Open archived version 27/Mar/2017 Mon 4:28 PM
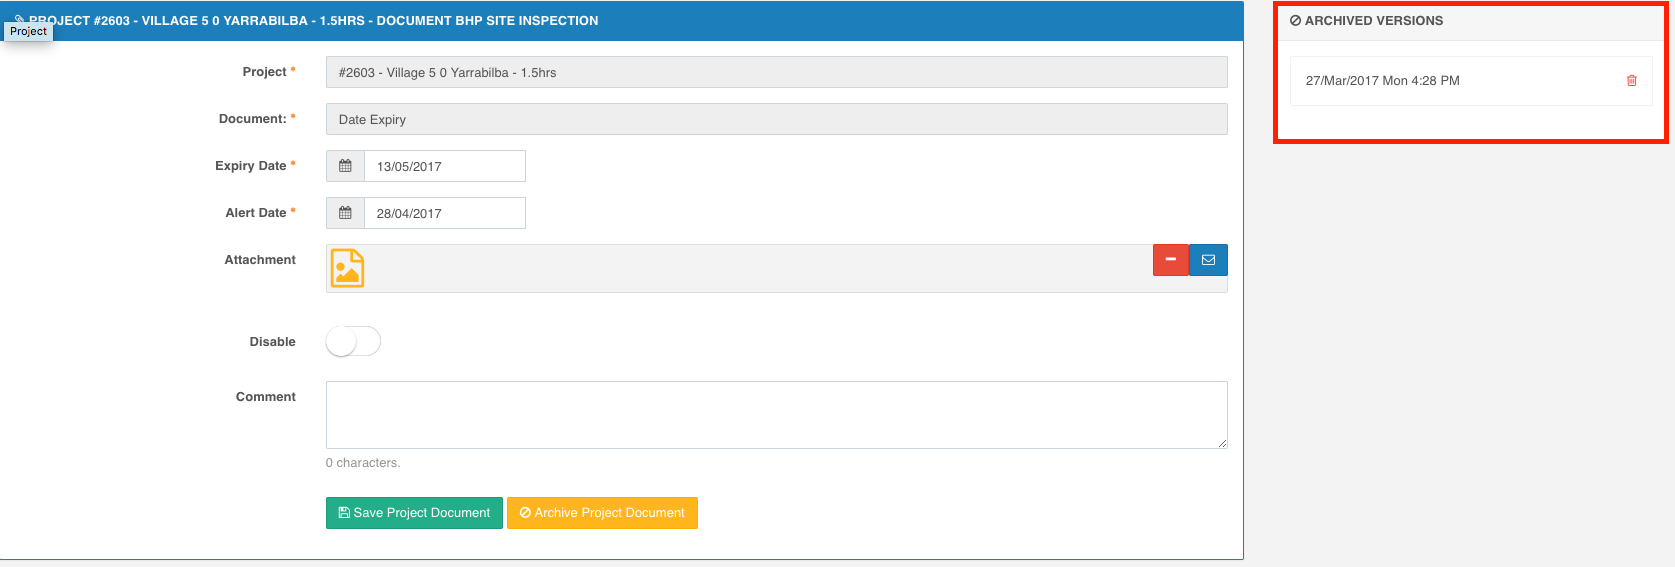This screenshot has height=567, width=1675. 1382,81
